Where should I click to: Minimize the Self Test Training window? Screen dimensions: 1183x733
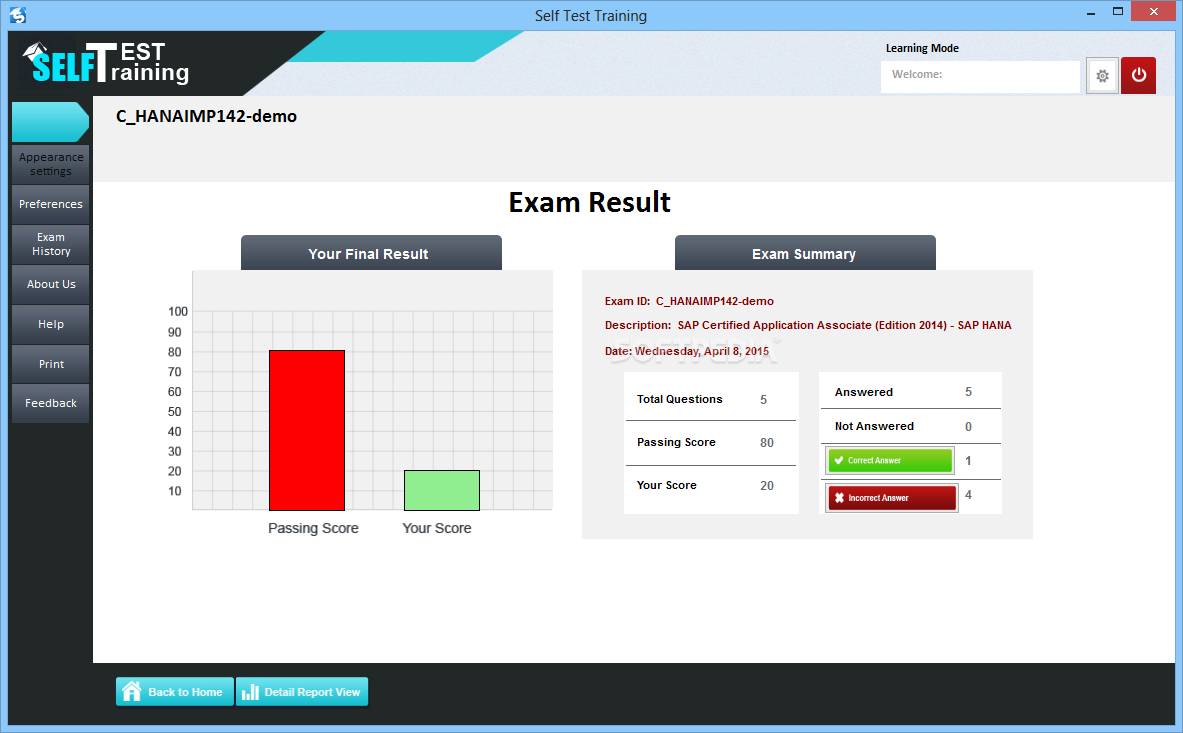(x=1091, y=14)
